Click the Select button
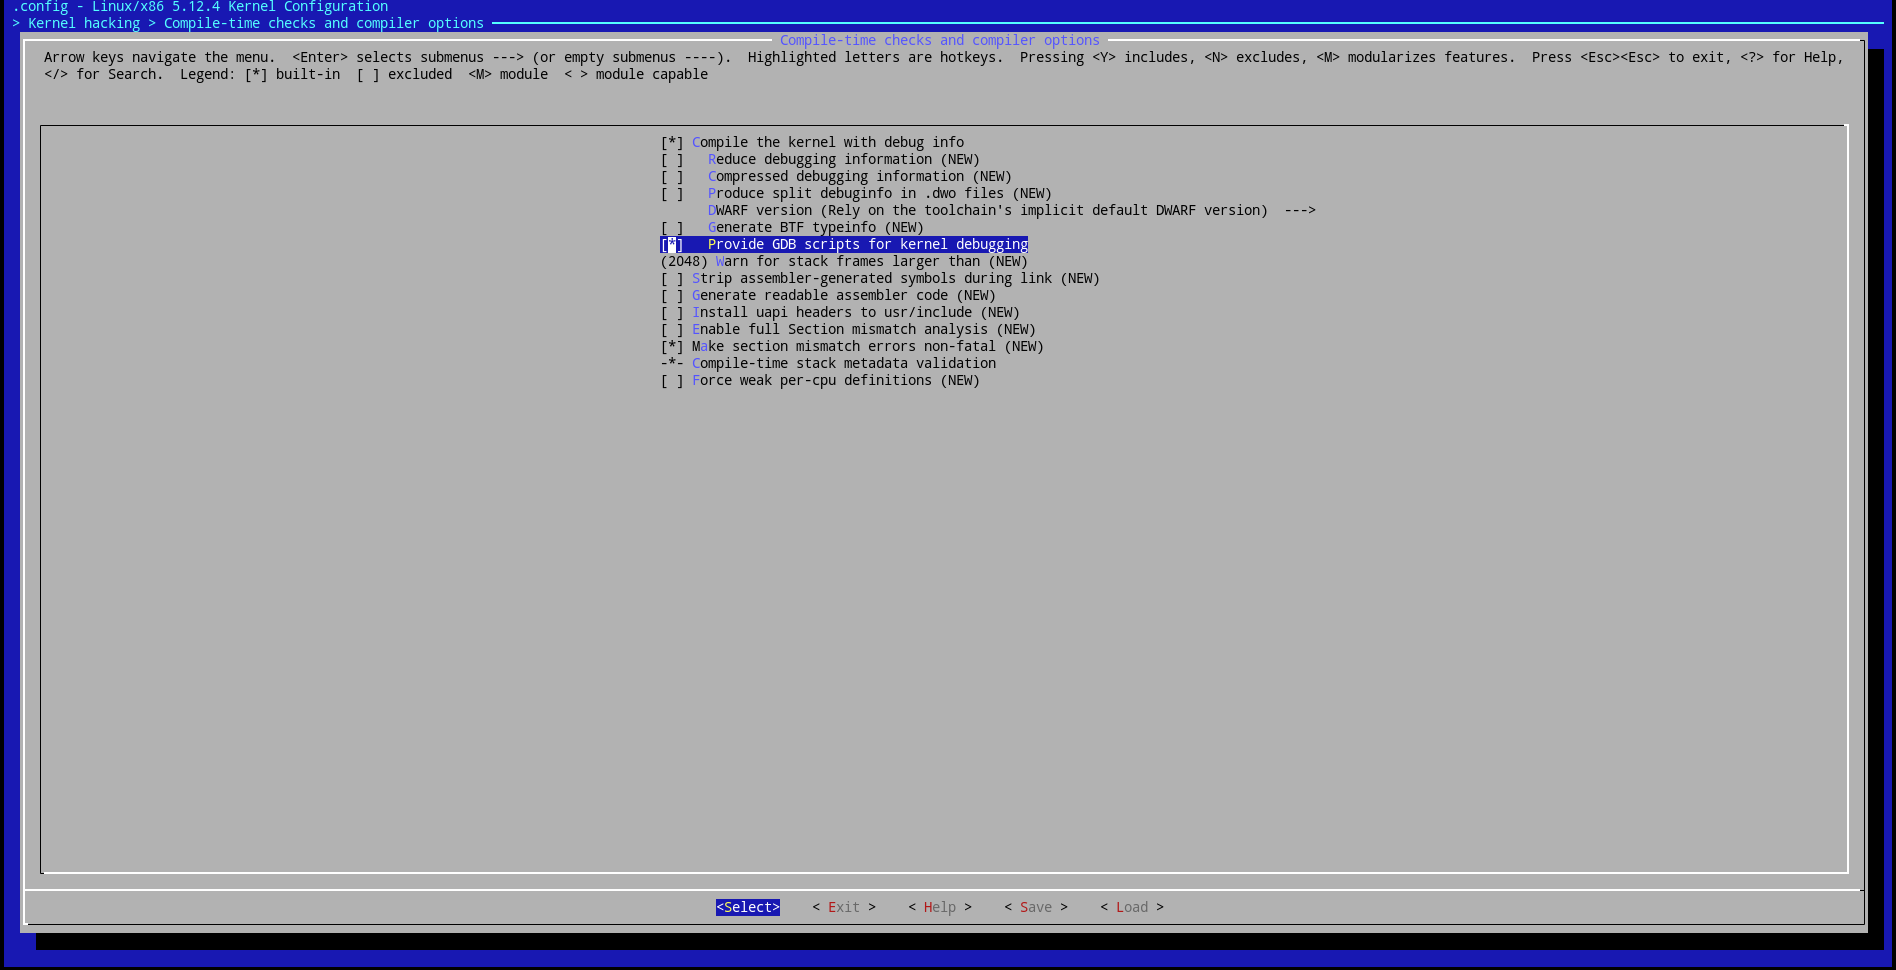The height and width of the screenshot is (970, 1896). pyautogui.click(x=748, y=907)
